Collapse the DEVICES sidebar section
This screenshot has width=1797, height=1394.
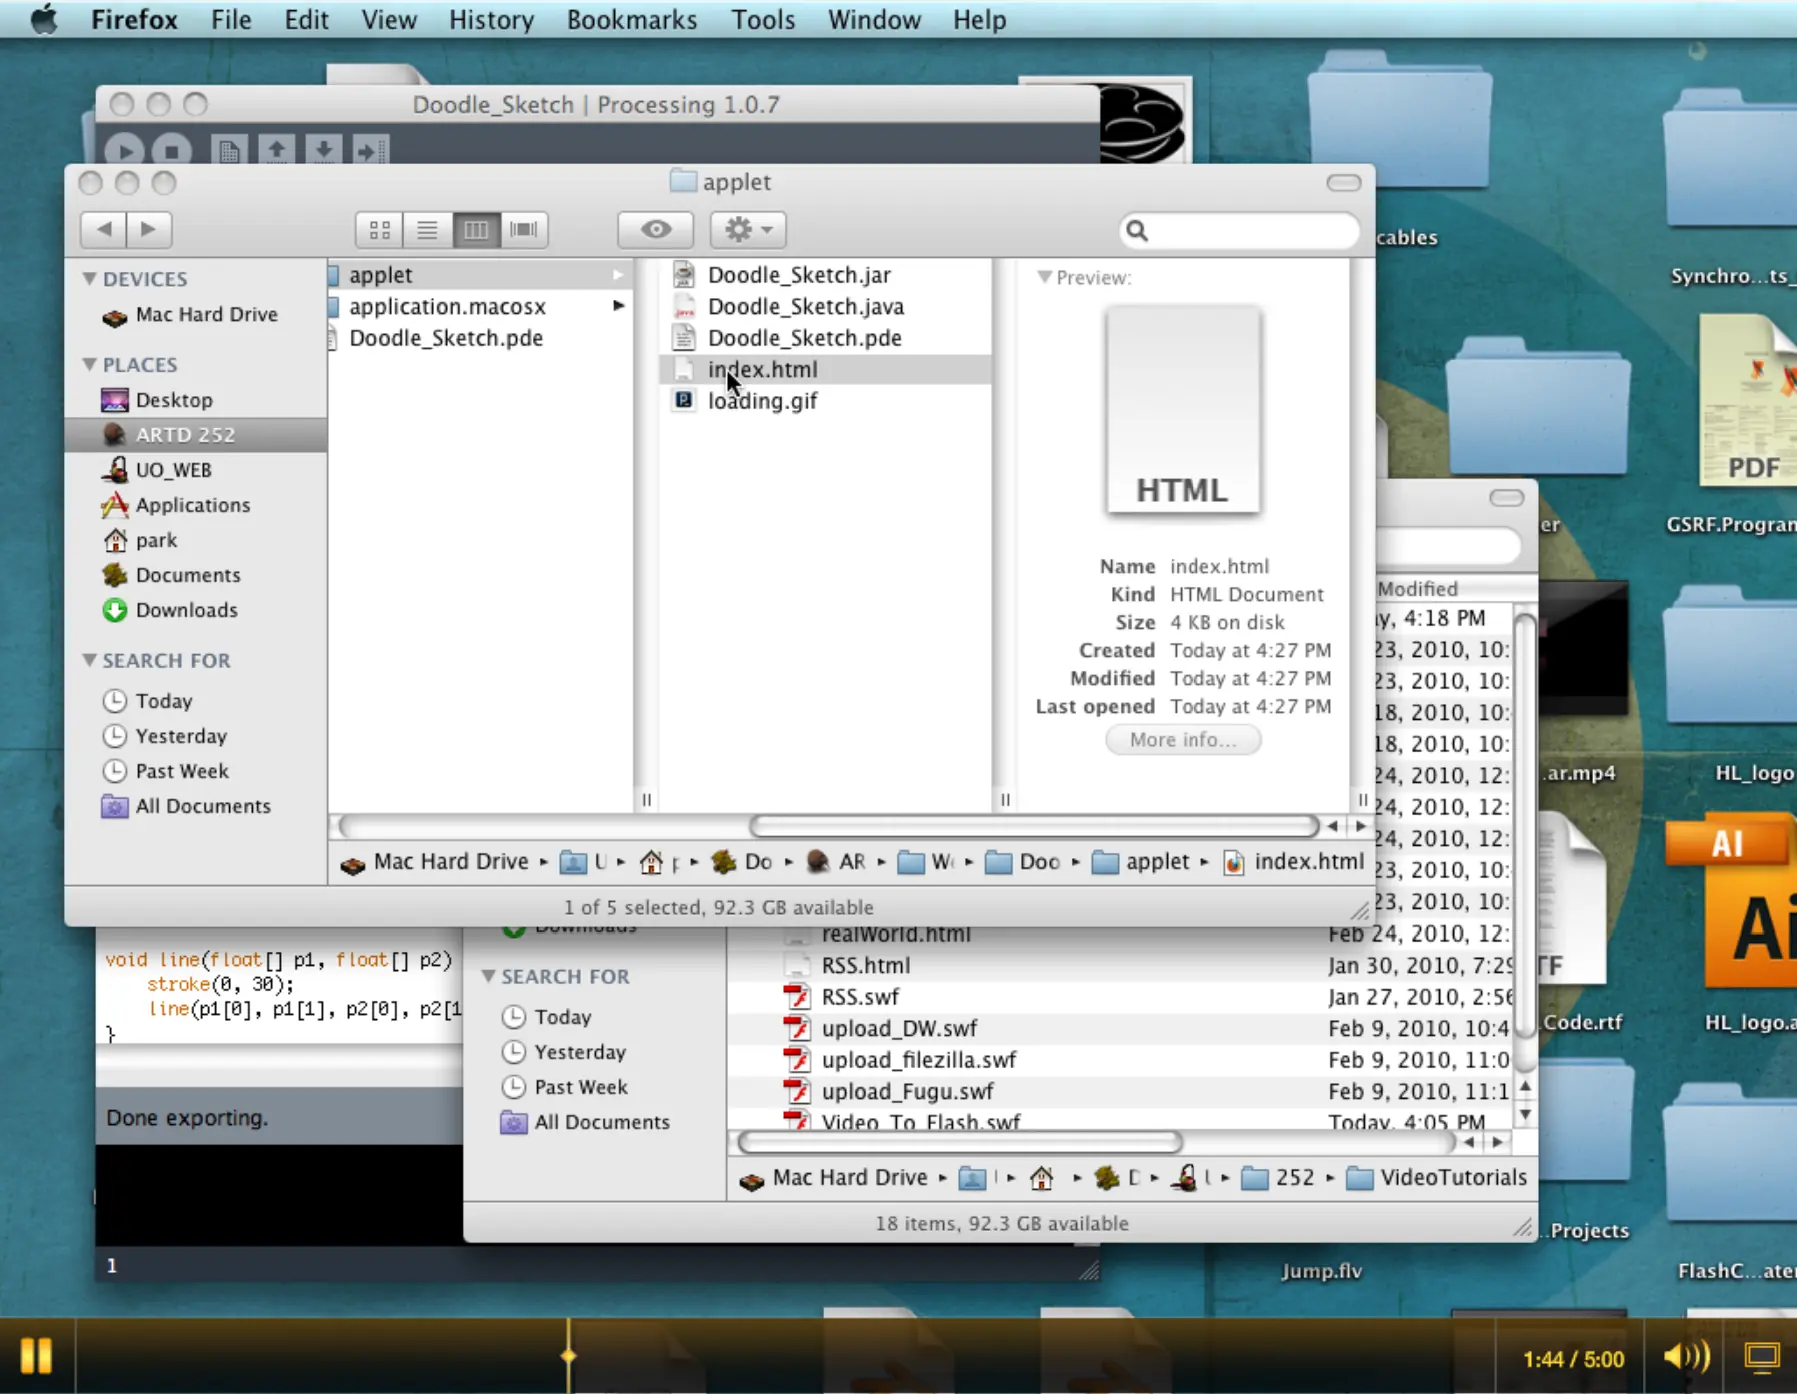tap(90, 278)
